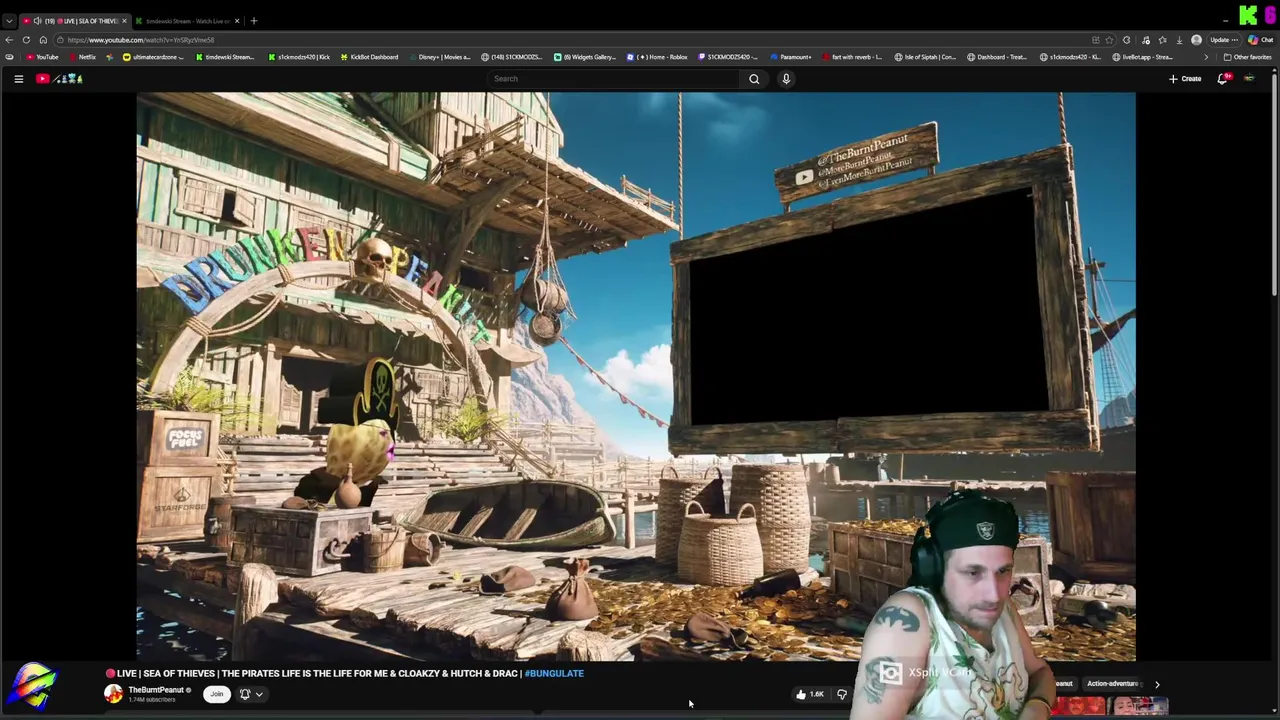Screen dimensions: 1280x720
Task: Select the LIVE Sea of Thieves tab
Action: tap(75, 21)
